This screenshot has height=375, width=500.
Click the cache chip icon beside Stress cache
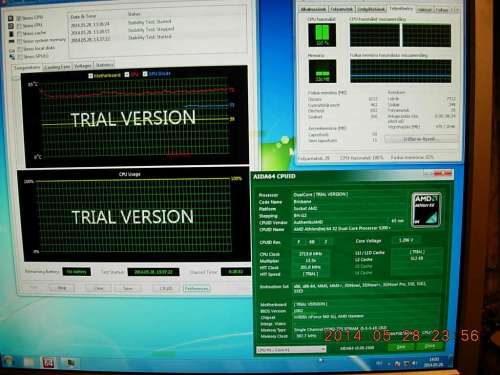pyautogui.click(x=11, y=34)
